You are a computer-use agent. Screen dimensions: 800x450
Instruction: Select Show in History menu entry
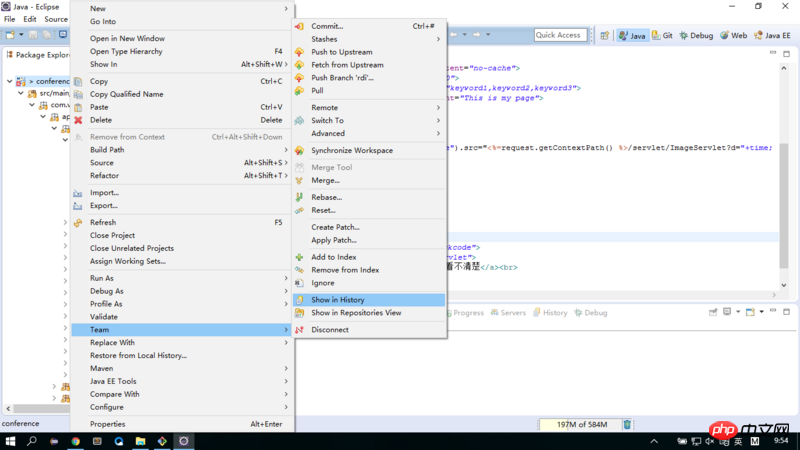[337, 300]
